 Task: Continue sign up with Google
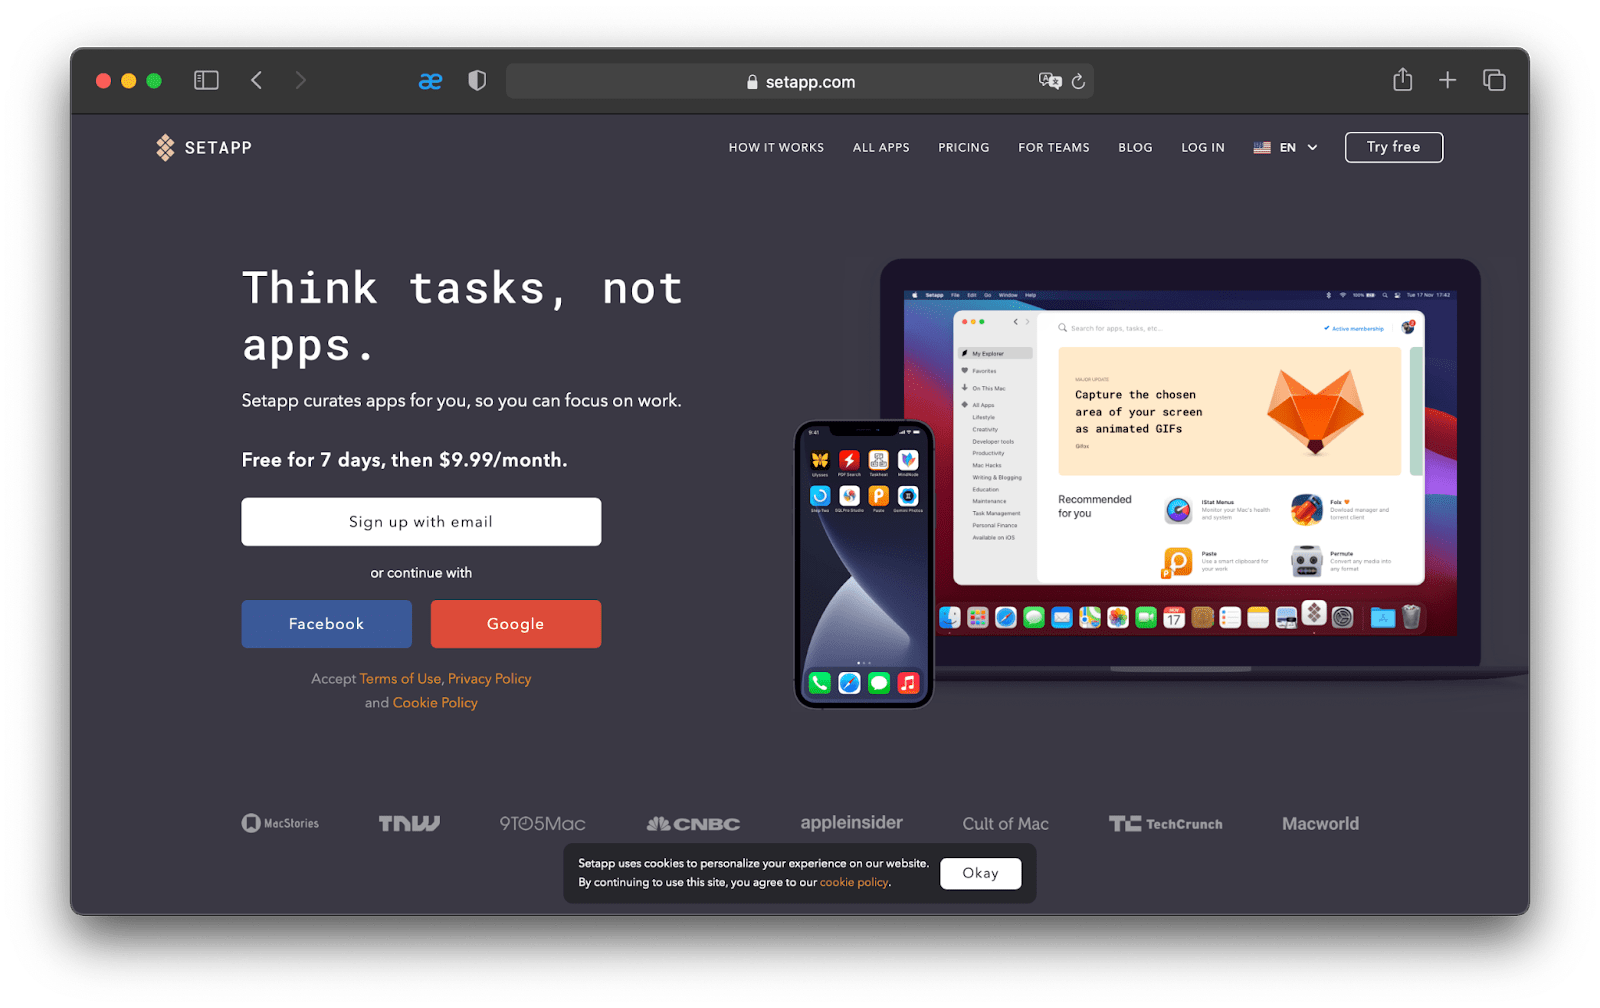[515, 623]
